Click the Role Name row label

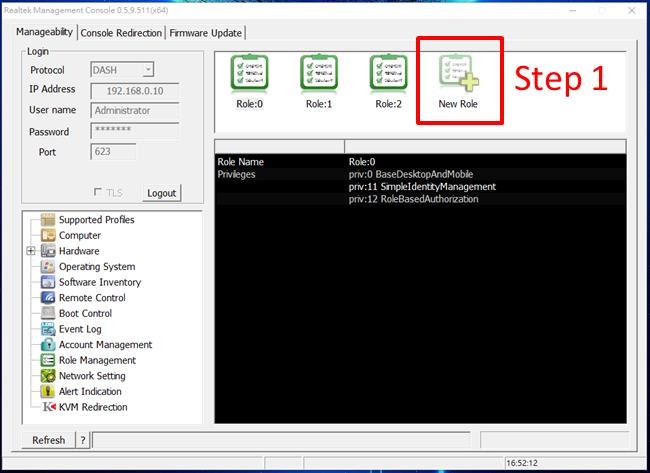click(240, 162)
